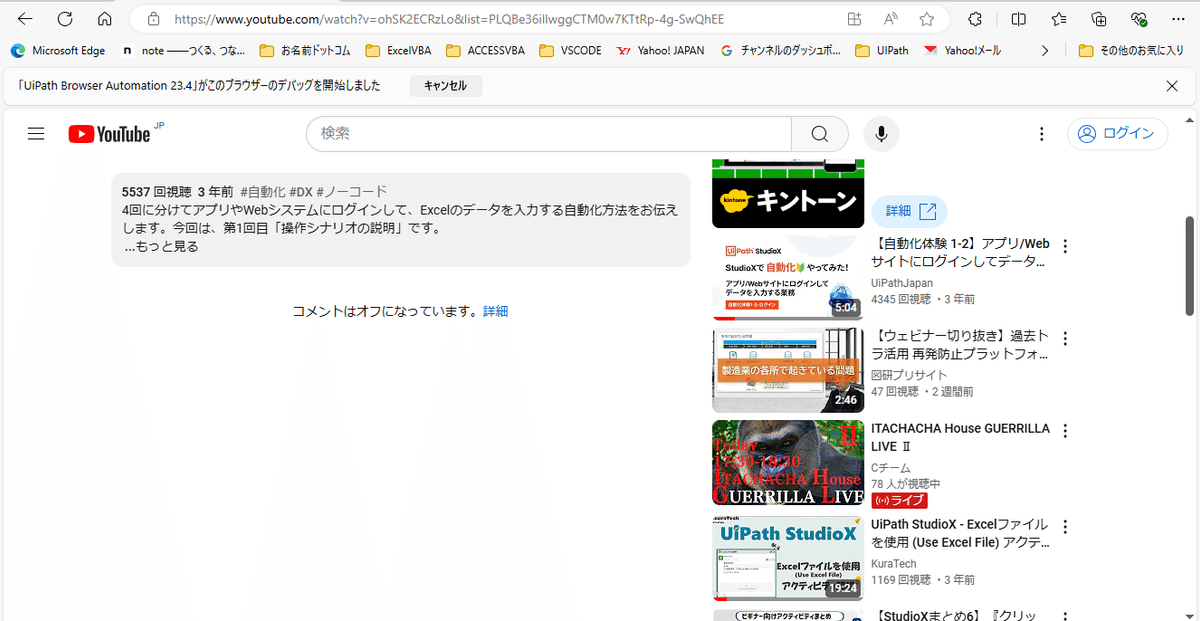The width and height of the screenshot is (1200, 621).
Task: Open the browser extensions puzzle icon
Action: click(975, 19)
